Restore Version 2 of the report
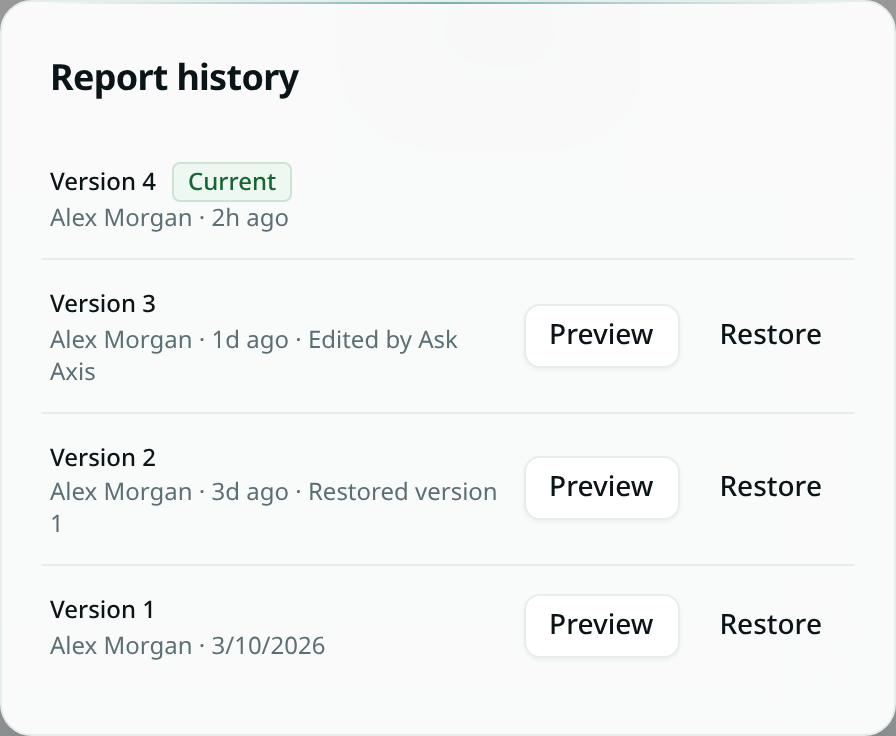Screen dimensions: 896x736 coord(770,487)
